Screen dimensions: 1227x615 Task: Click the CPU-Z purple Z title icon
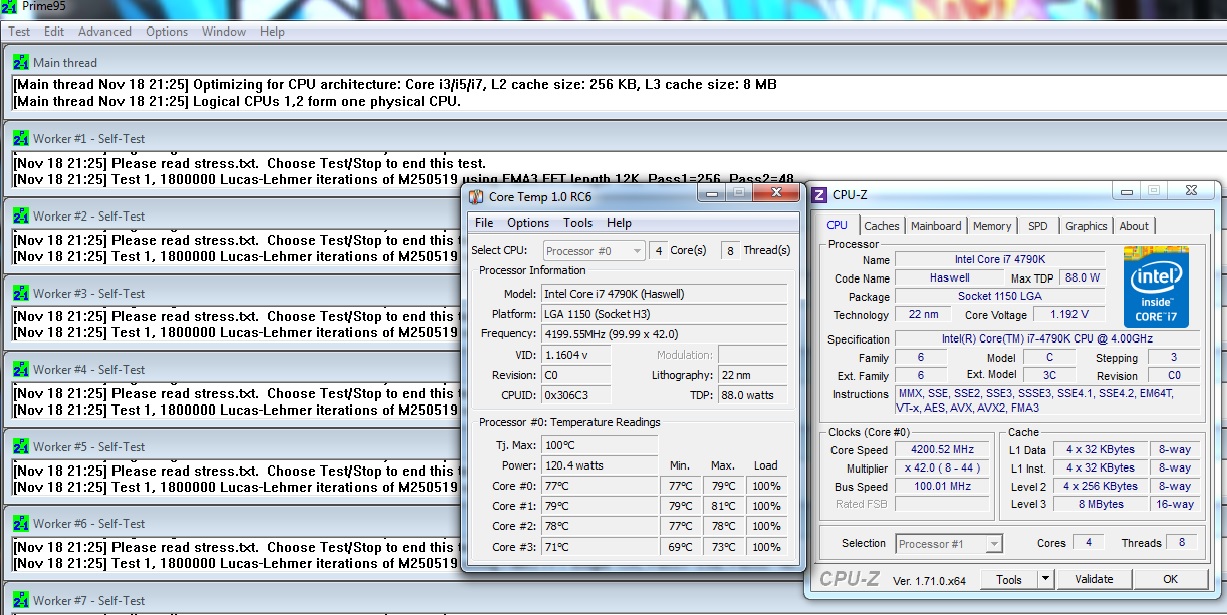817,194
